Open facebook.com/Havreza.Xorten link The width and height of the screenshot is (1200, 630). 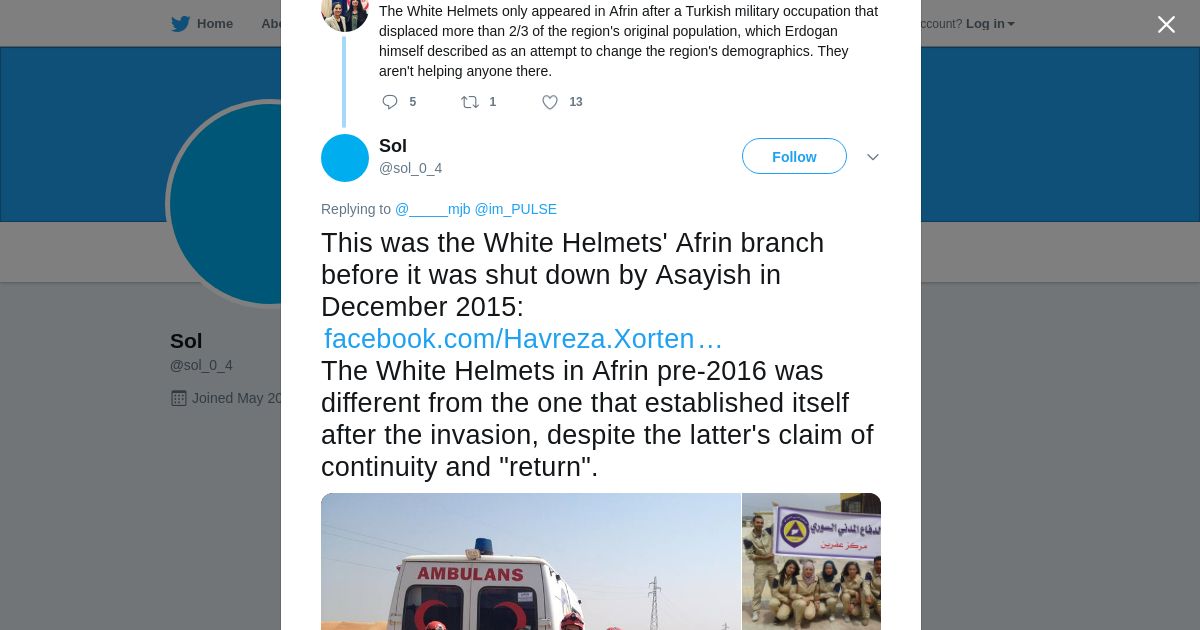coord(522,339)
